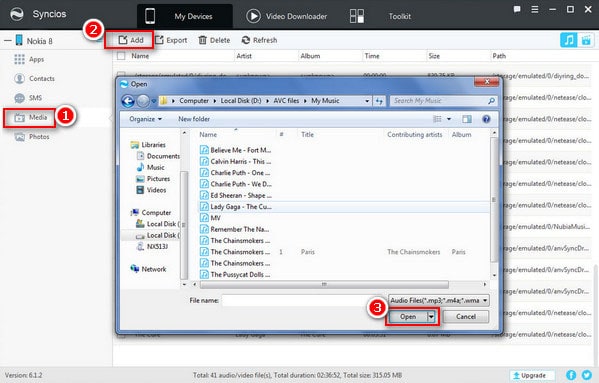Select Pictures library
Screen dimensions: 599x383
tap(153, 179)
